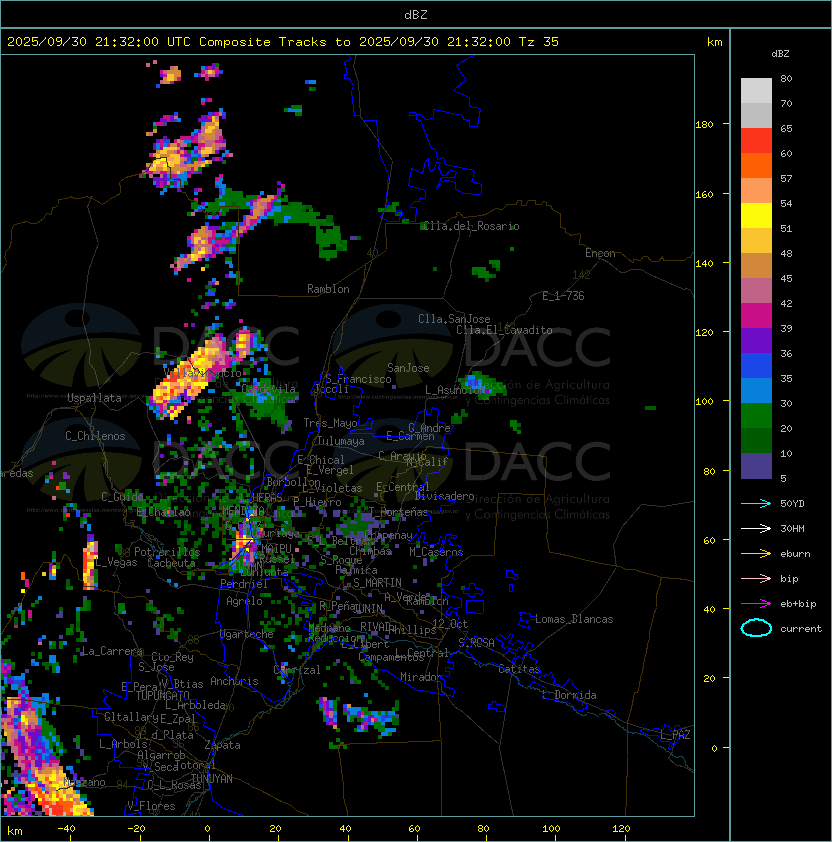The width and height of the screenshot is (832, 842).
Task: Select the dark orange 57-60 dBZ swatch
Action: coord(756,166)
